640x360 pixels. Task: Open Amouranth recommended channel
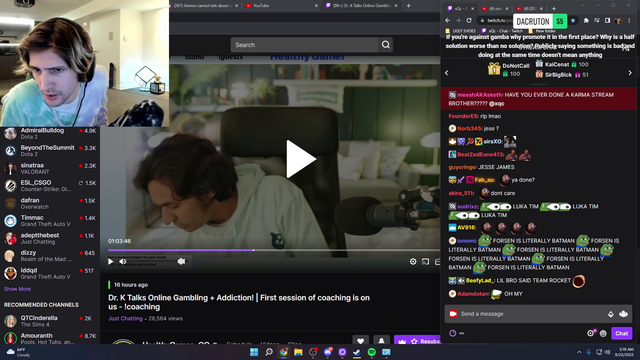coord(50,338)
